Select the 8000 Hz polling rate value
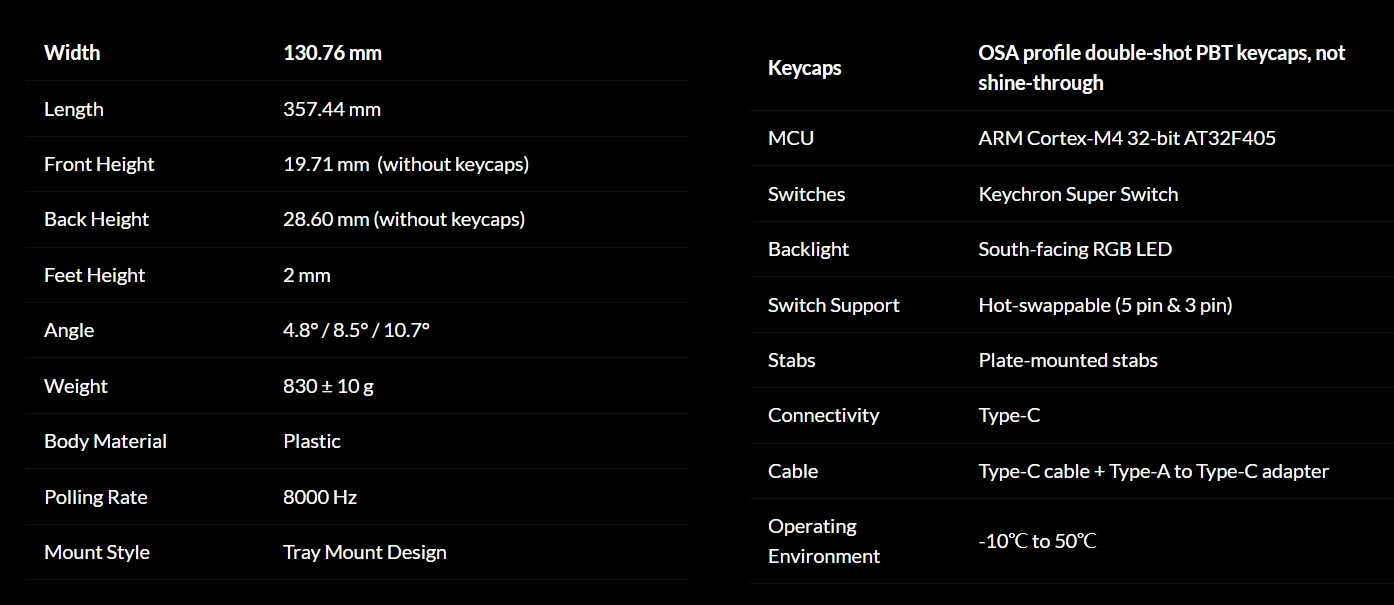The height and width of the screenshot is (605, 1394). 319,497
